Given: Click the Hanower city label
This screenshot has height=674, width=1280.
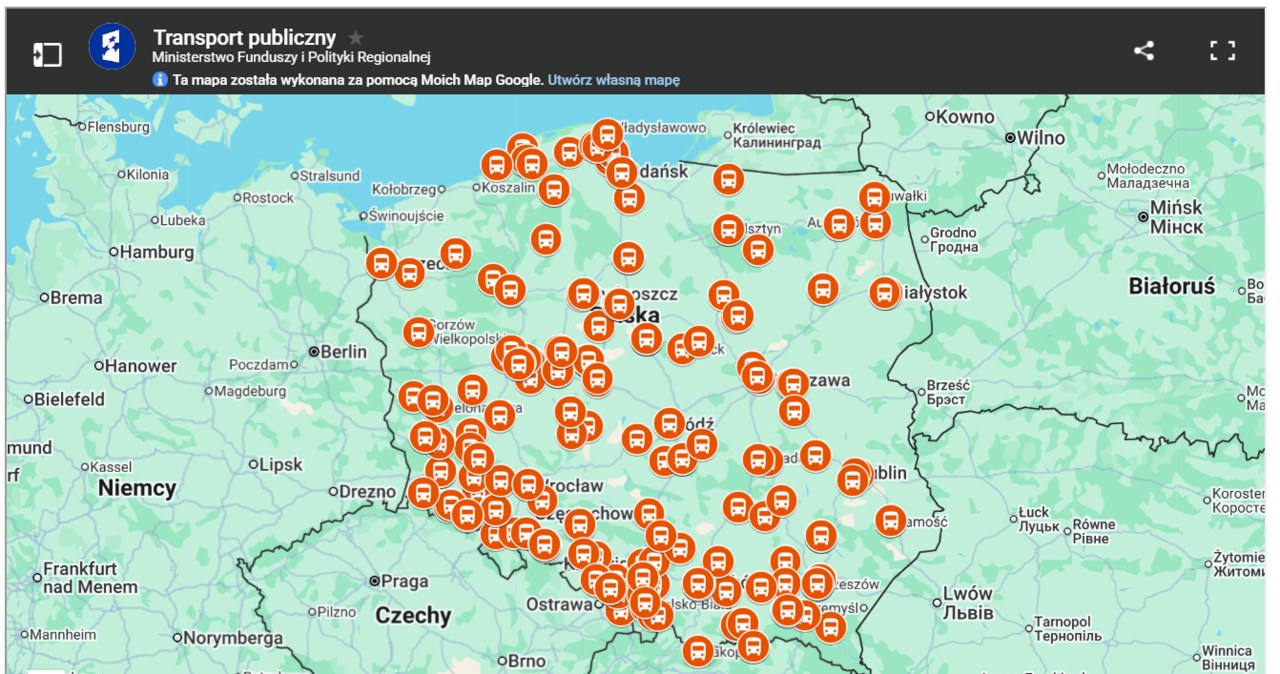Looking at the screenshot, I should coord(142,366).
